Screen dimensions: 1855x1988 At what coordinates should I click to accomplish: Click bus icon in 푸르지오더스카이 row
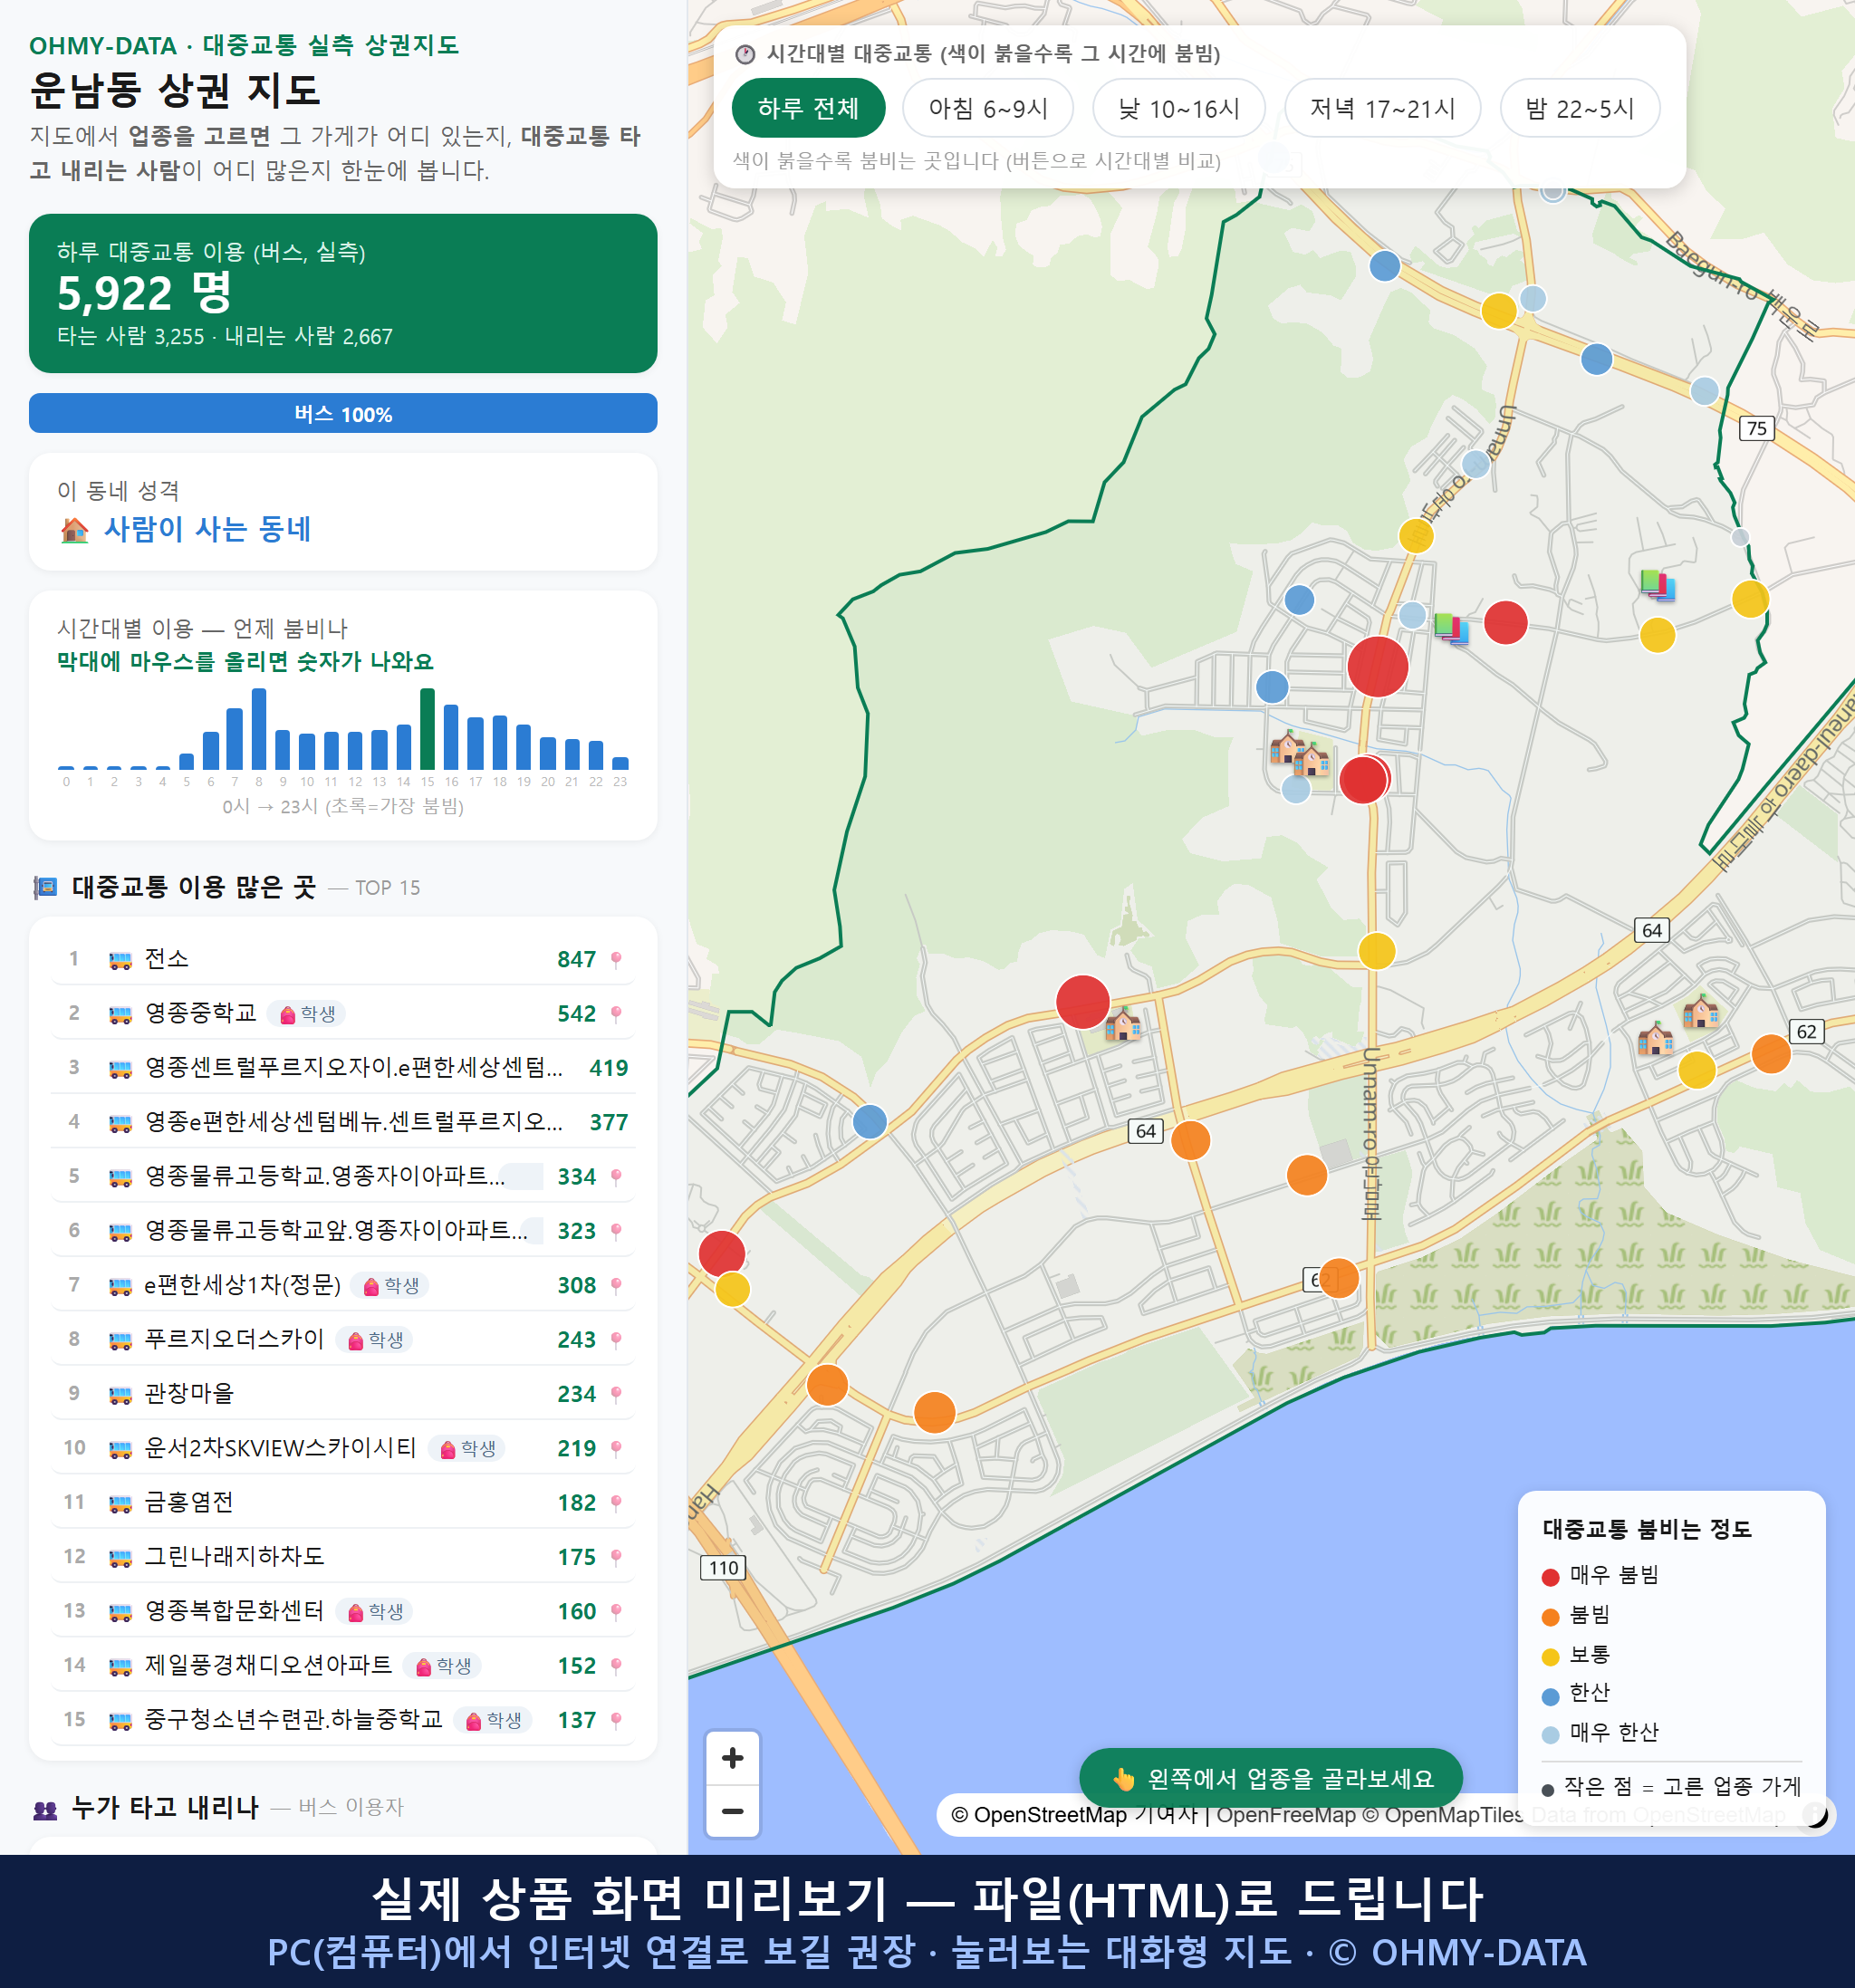(x=120, y=1340)
